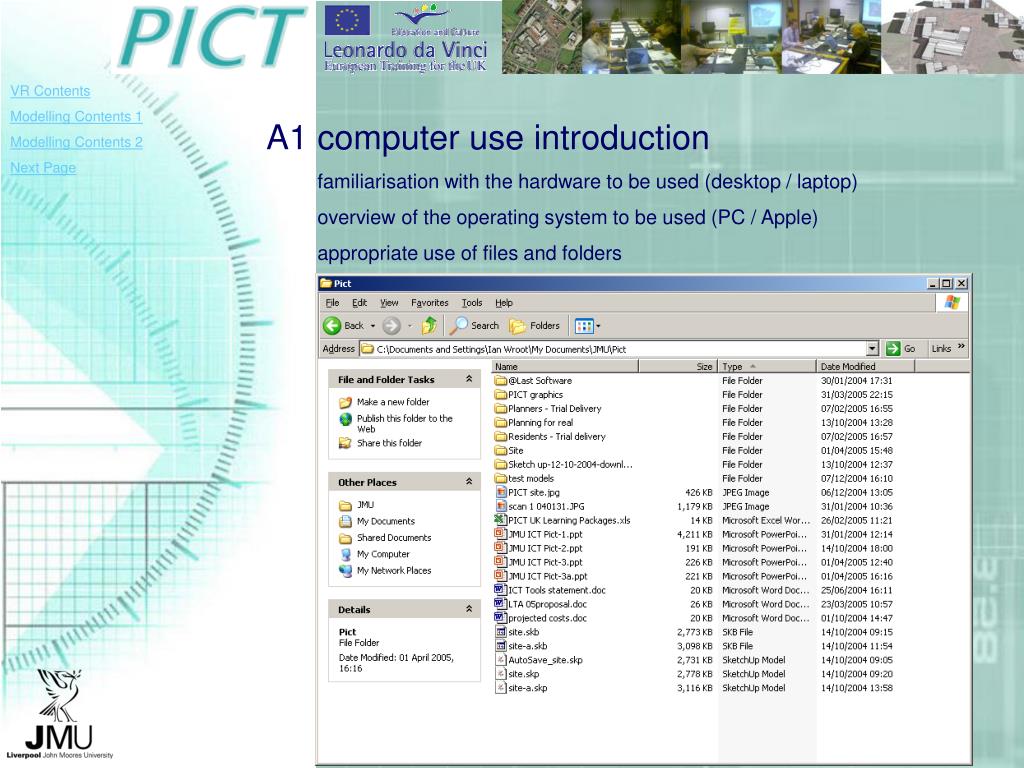The height and width of the screenshot is (768, 1024).
Task: Click the Windows flag logo in menu bar
Action: pos(952,302)
